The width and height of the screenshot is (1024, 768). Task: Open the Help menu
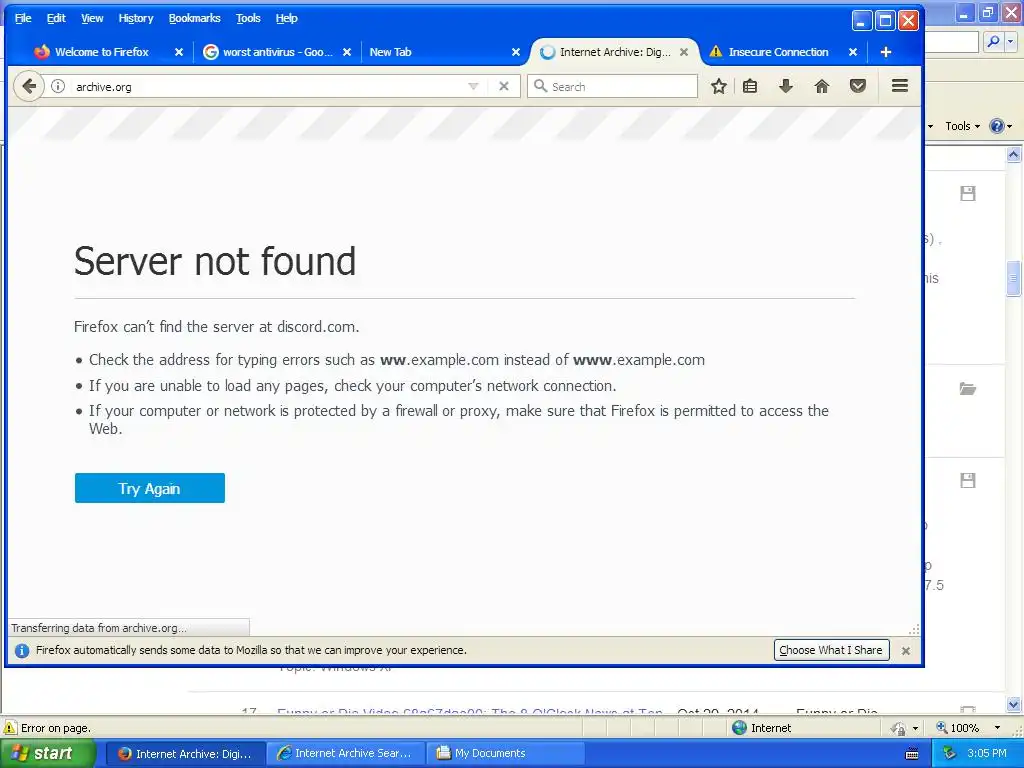click(x=287, y=18)
